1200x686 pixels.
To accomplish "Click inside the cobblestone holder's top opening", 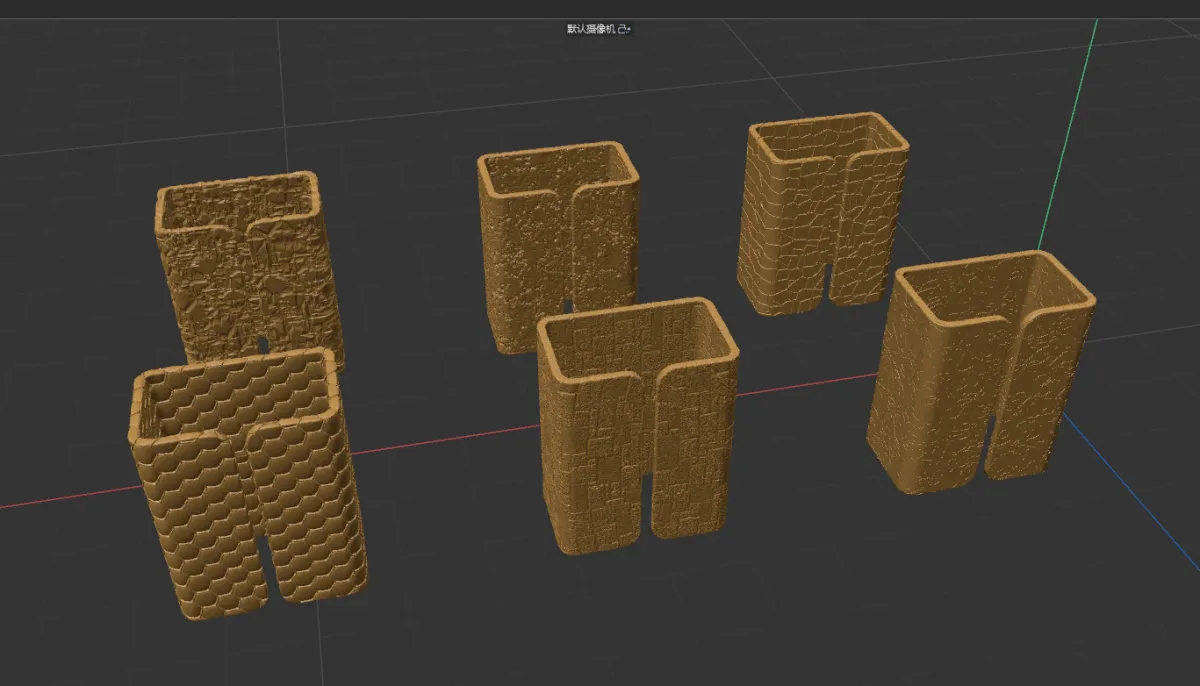I will click(x=825, y=140).
